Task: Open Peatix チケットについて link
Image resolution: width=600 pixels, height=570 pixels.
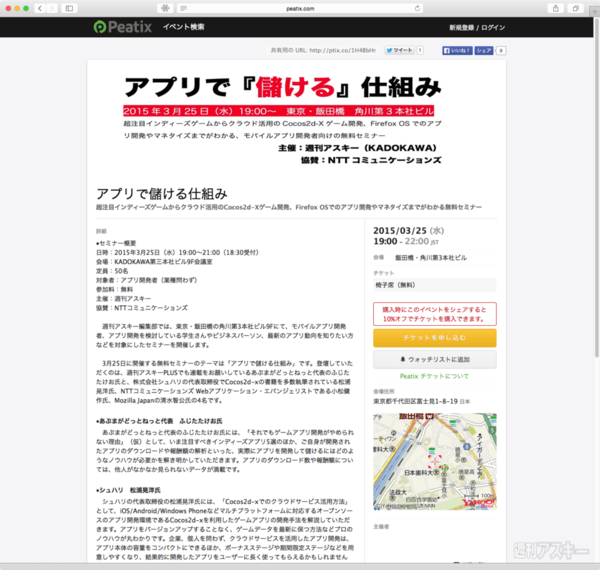Action: (434, 376)
